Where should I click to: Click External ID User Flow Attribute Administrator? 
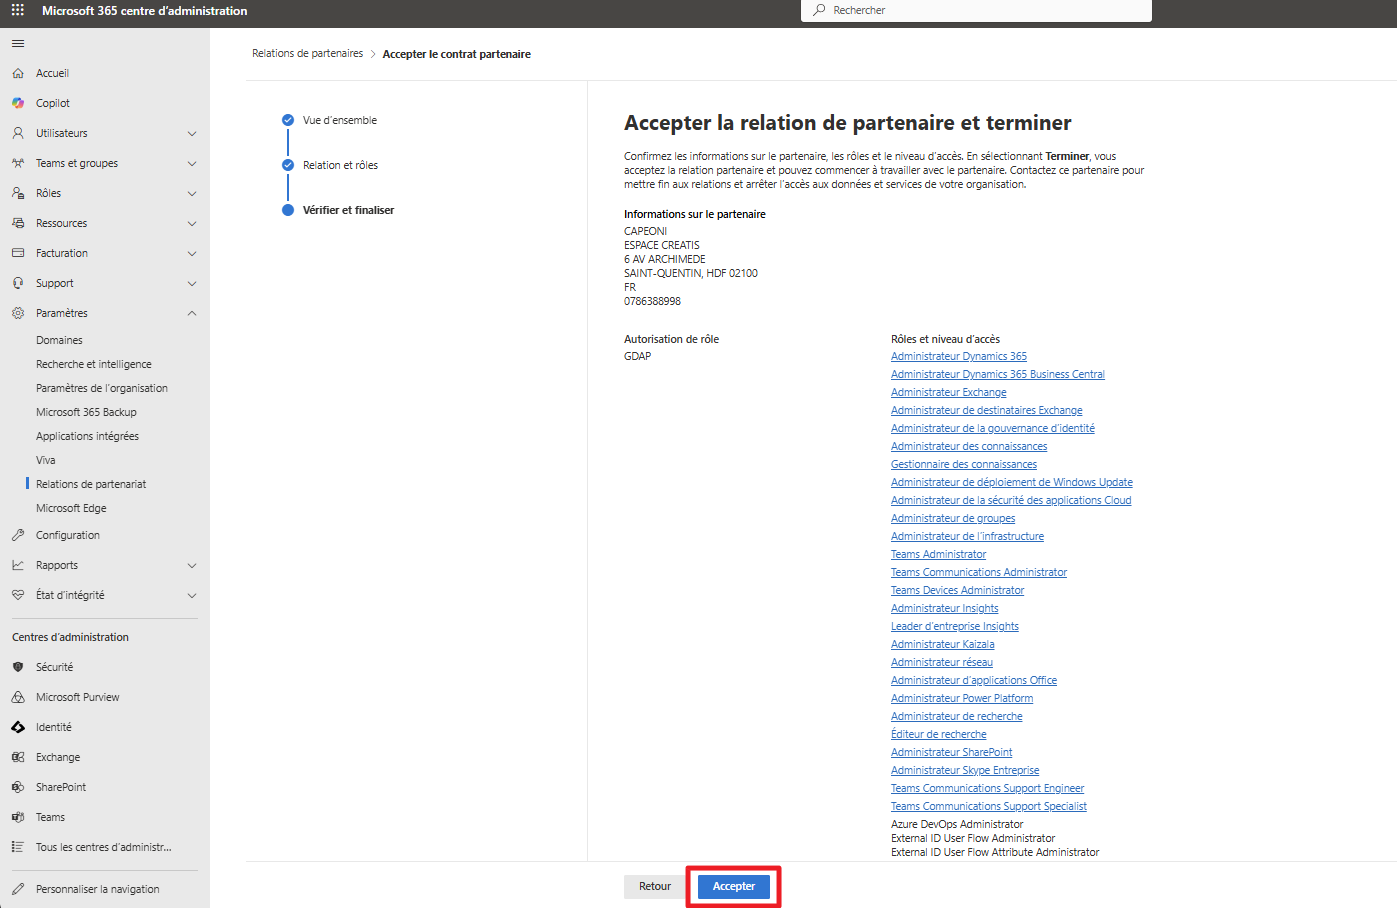click(x=995, y=852)
